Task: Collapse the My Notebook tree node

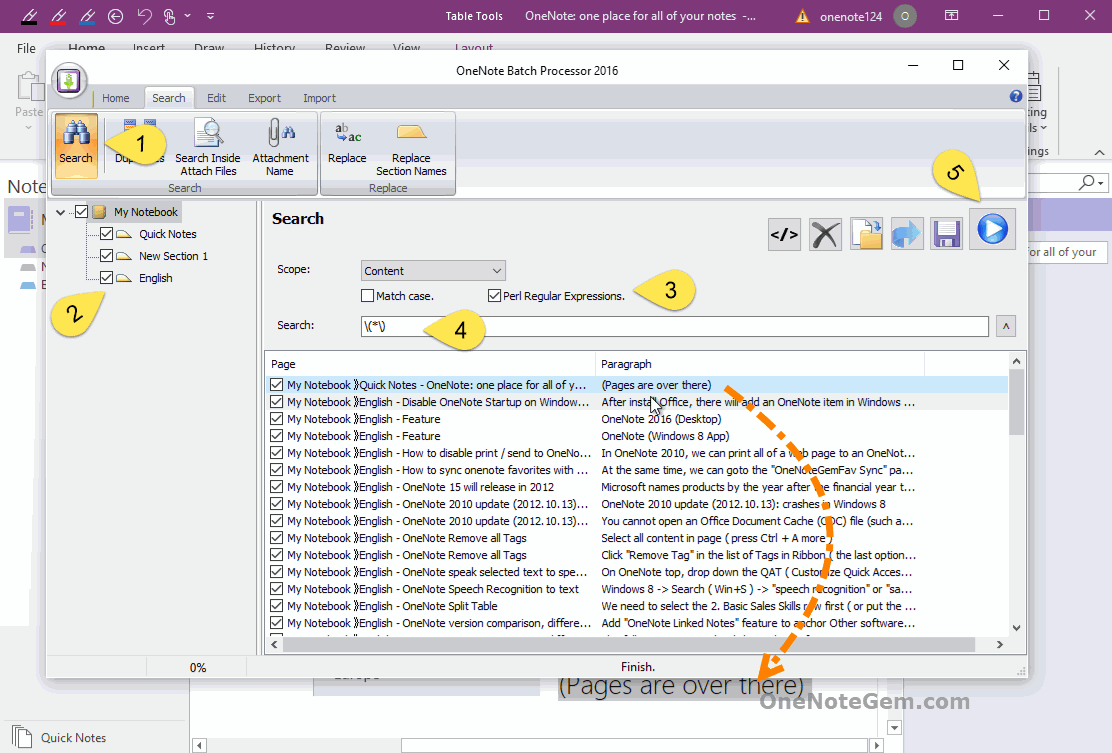Action: 61,212
